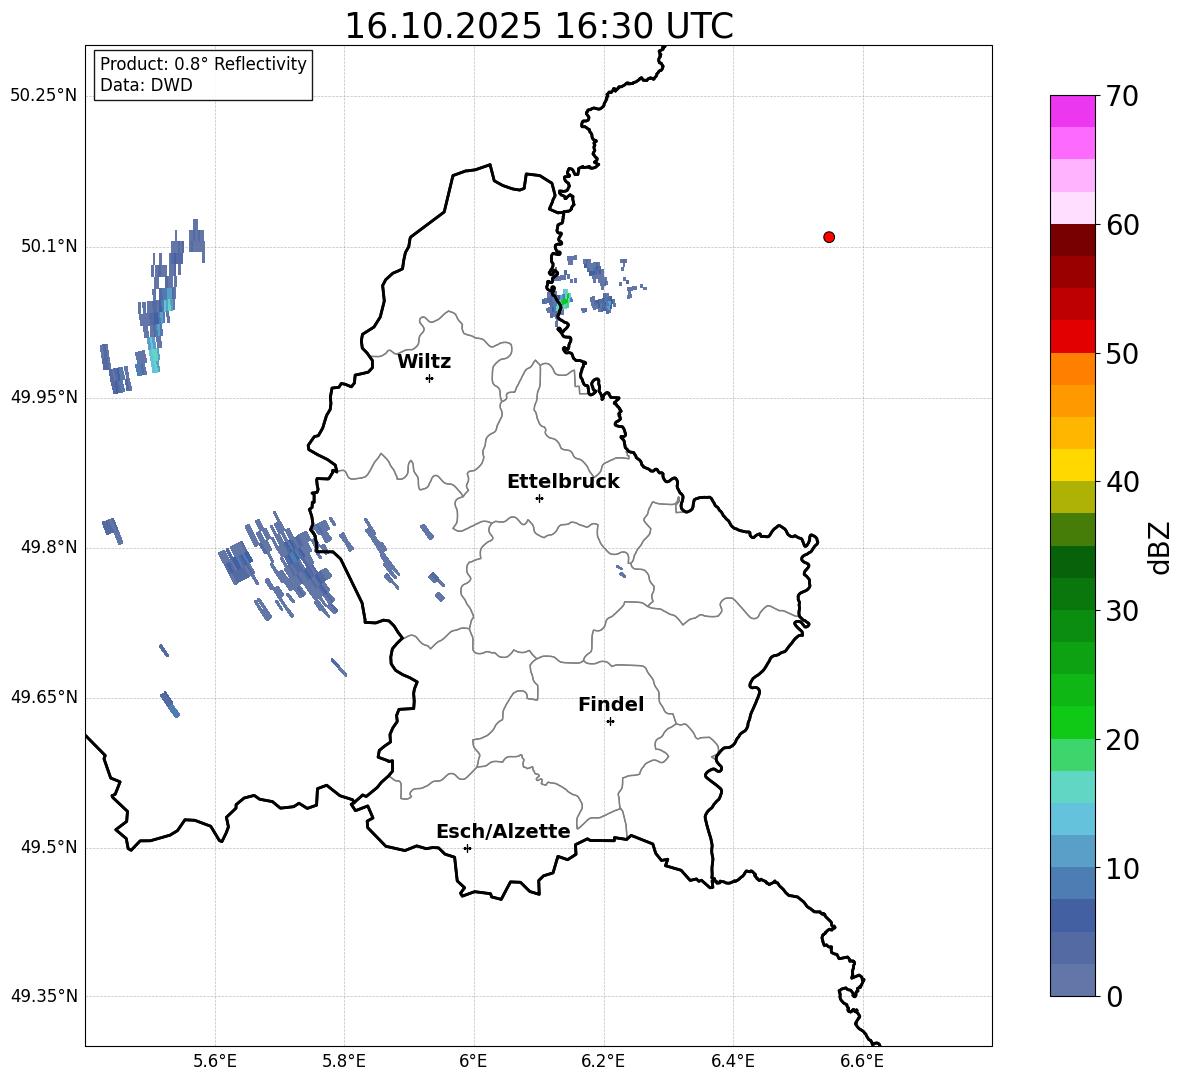Click the 6°E longitude label
Screen dimensions: 1184x1081
tap(473, 1061)
